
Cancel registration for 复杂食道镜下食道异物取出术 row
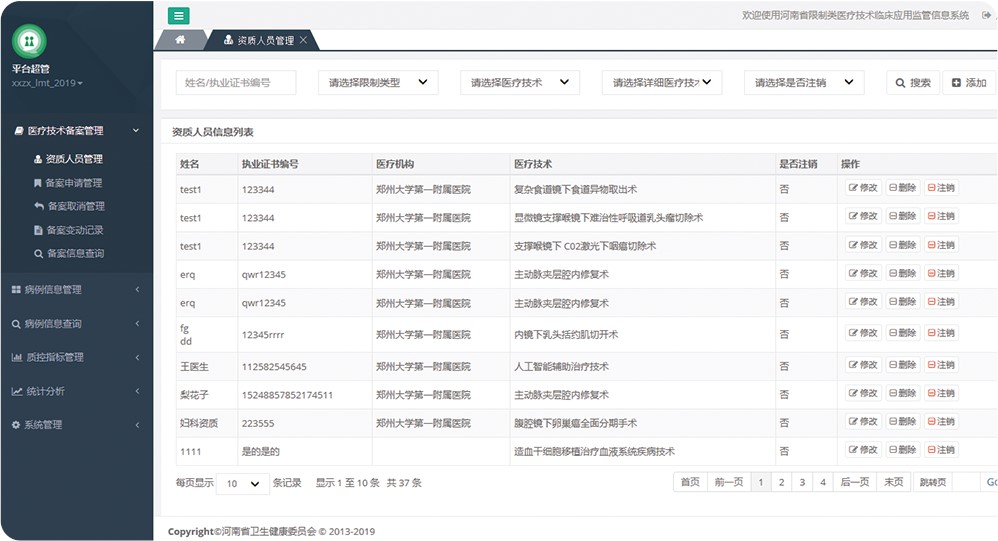[x=941, y=188]
